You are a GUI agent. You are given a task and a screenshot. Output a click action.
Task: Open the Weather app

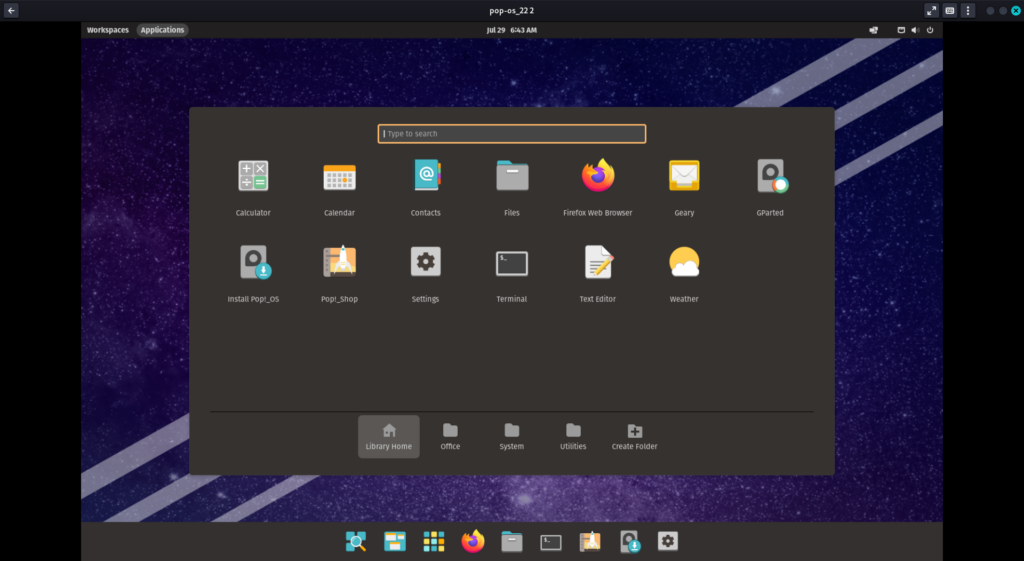click(x=684, y=263)
